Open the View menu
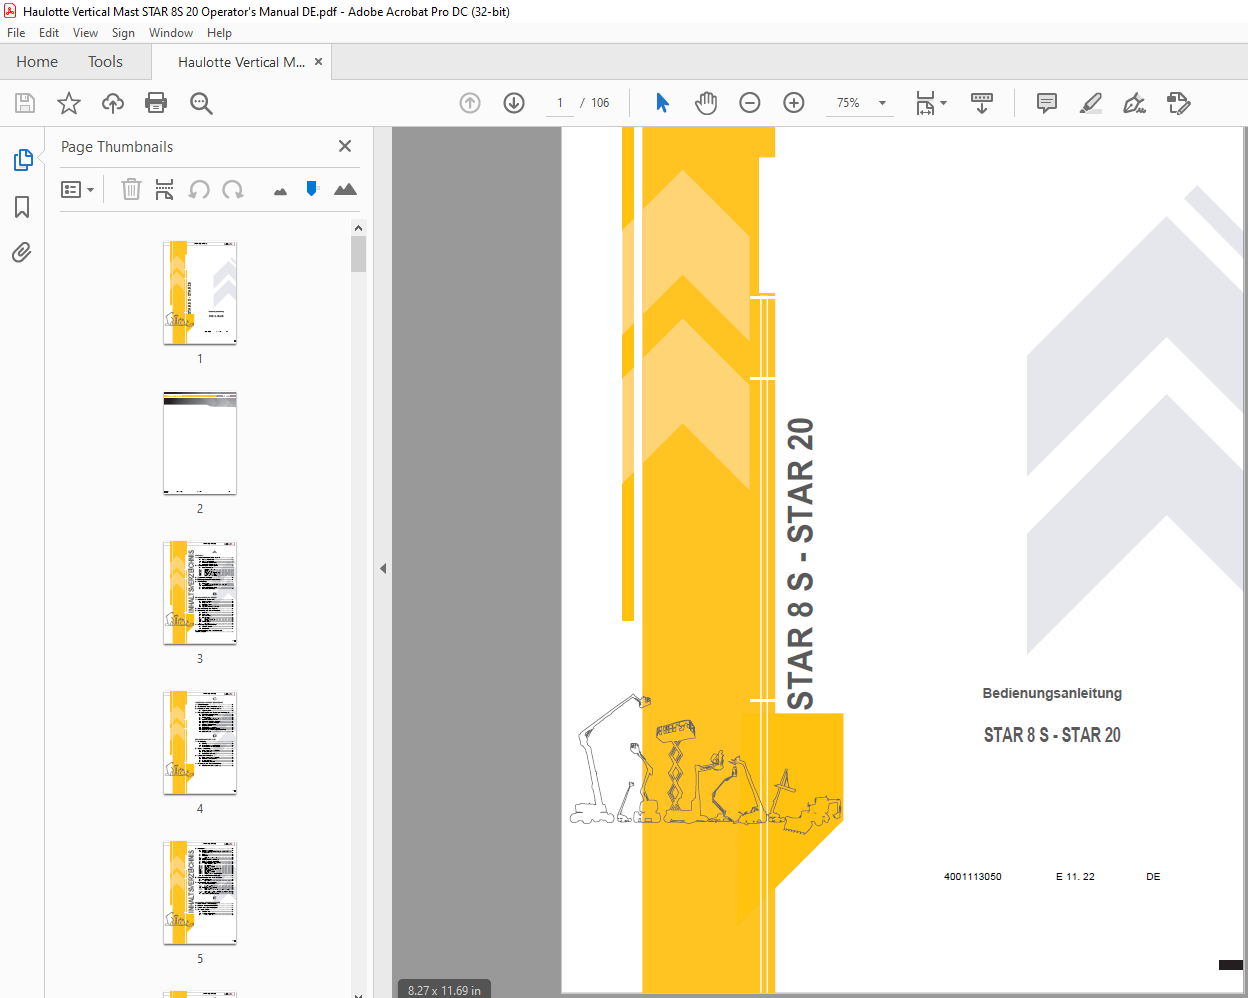 (85, 33)
